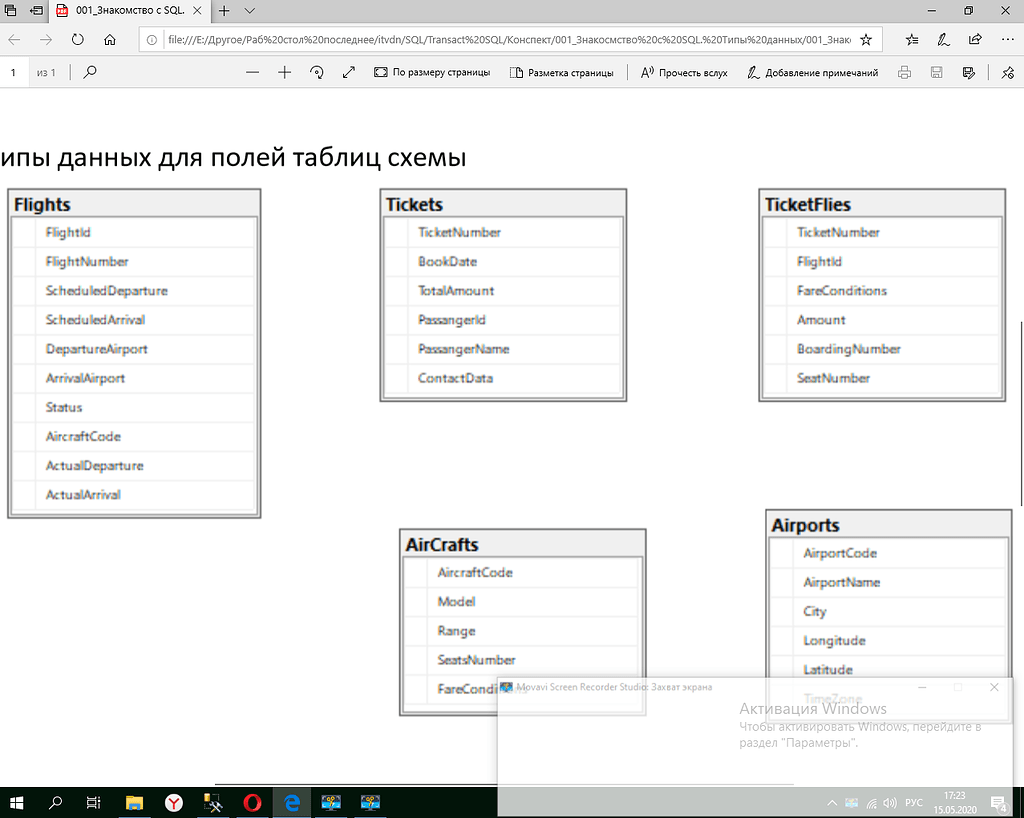Open a new browser tab
The width and height of the screenshot is (1024, 818).
click(x=224, y=11)
